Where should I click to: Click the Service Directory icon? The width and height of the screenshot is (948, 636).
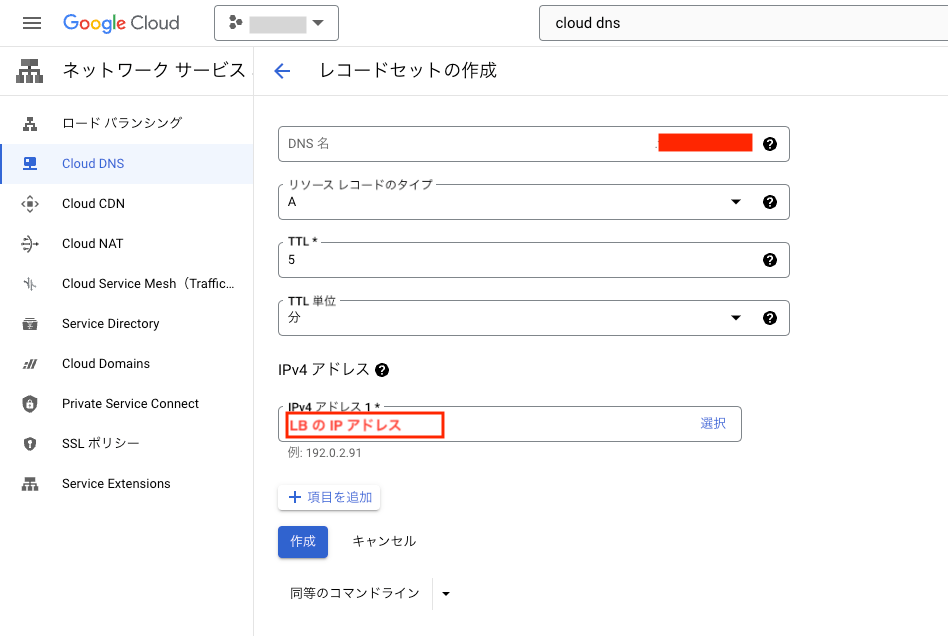pos(30,323)
